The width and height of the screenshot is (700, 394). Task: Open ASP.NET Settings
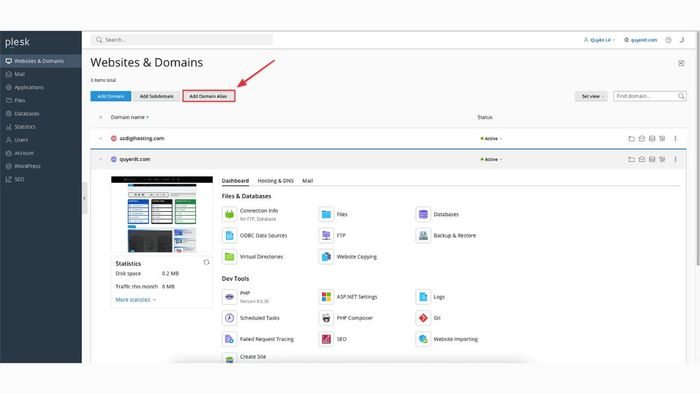click(x=348, y=297)
